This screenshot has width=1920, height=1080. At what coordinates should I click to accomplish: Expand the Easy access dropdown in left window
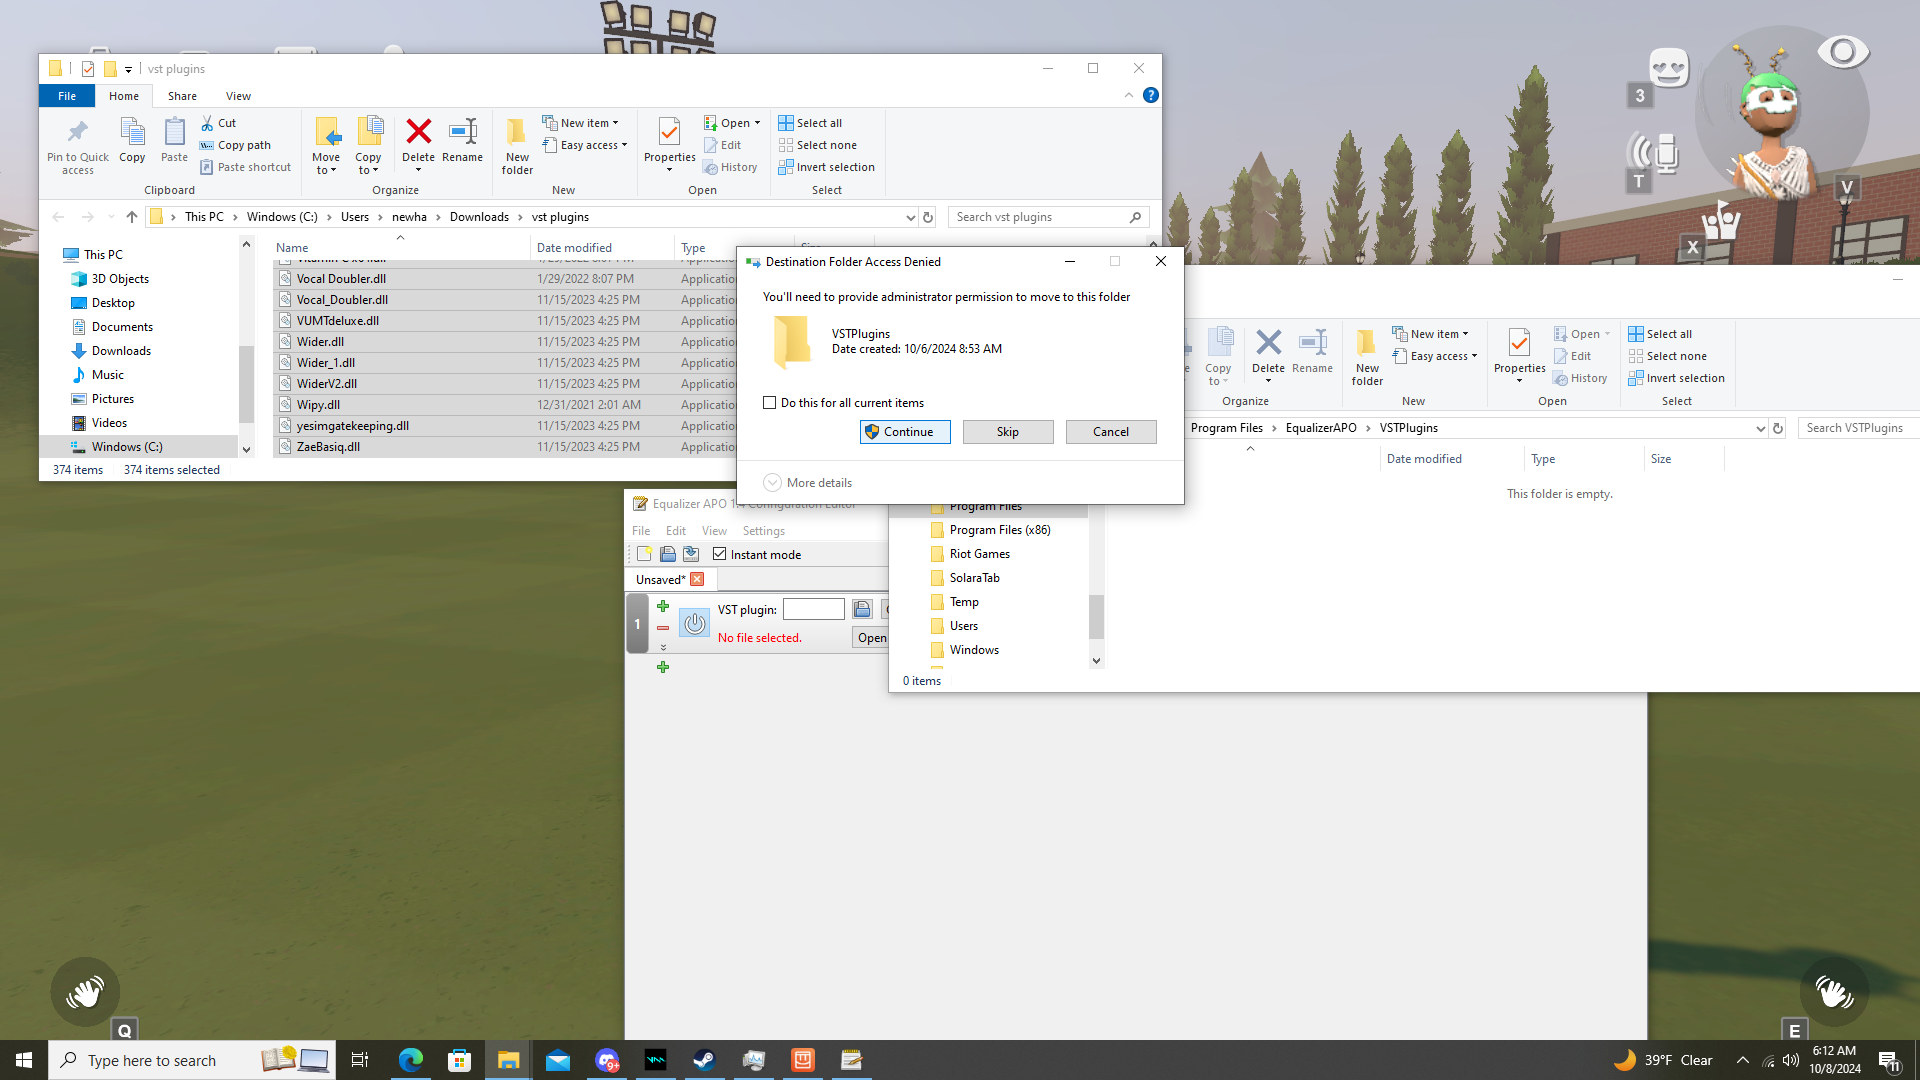click(588, 146)
